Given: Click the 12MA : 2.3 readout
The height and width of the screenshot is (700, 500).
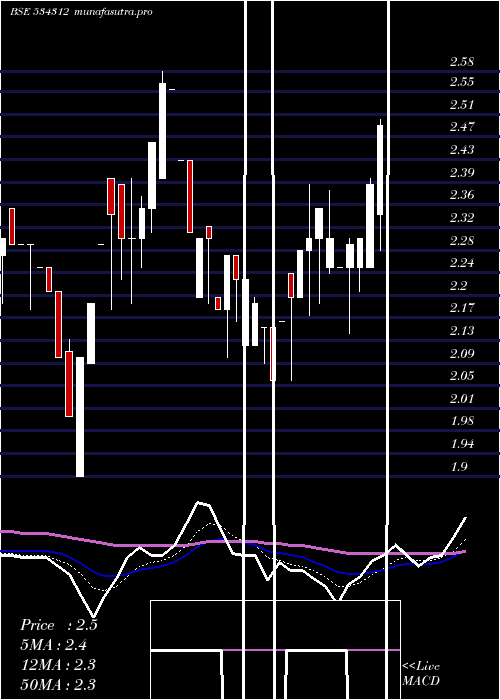Looking at the screenshot, I should pos(58,664).
